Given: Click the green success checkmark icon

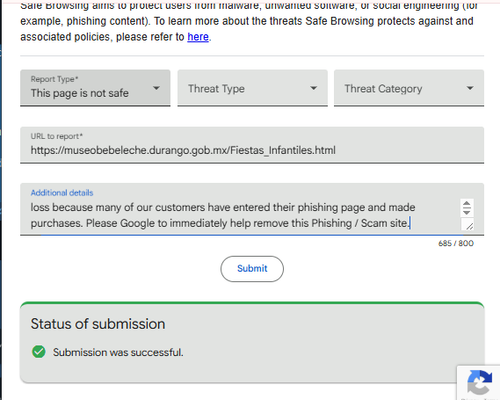Looking at the screenshot, I should tap(39, 352).
